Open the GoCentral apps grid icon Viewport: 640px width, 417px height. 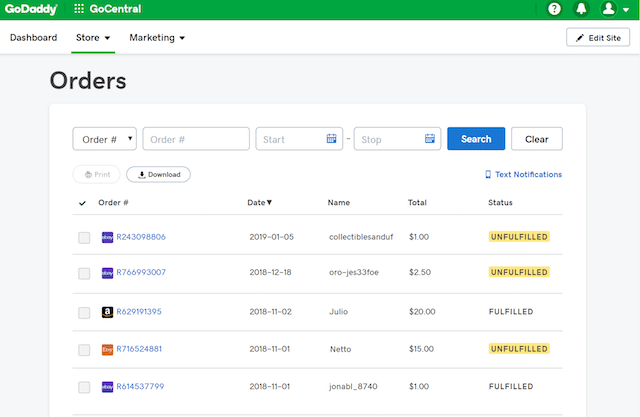point(79,9)
